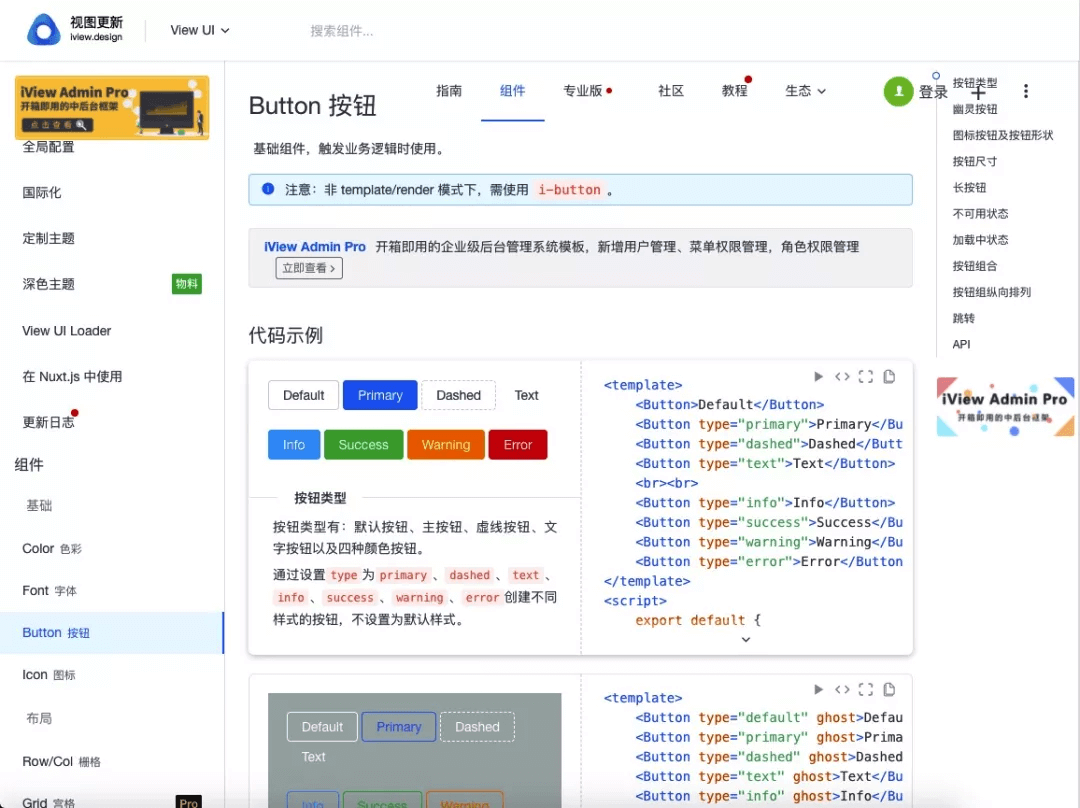Run the ghost example with play icon

(818, 690)
